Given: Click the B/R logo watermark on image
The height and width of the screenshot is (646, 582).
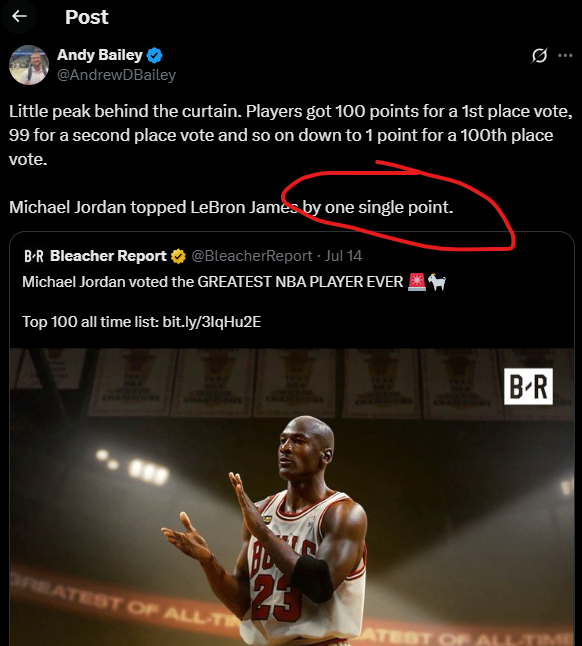Looking at the screenshot, I should click(528, 386).
